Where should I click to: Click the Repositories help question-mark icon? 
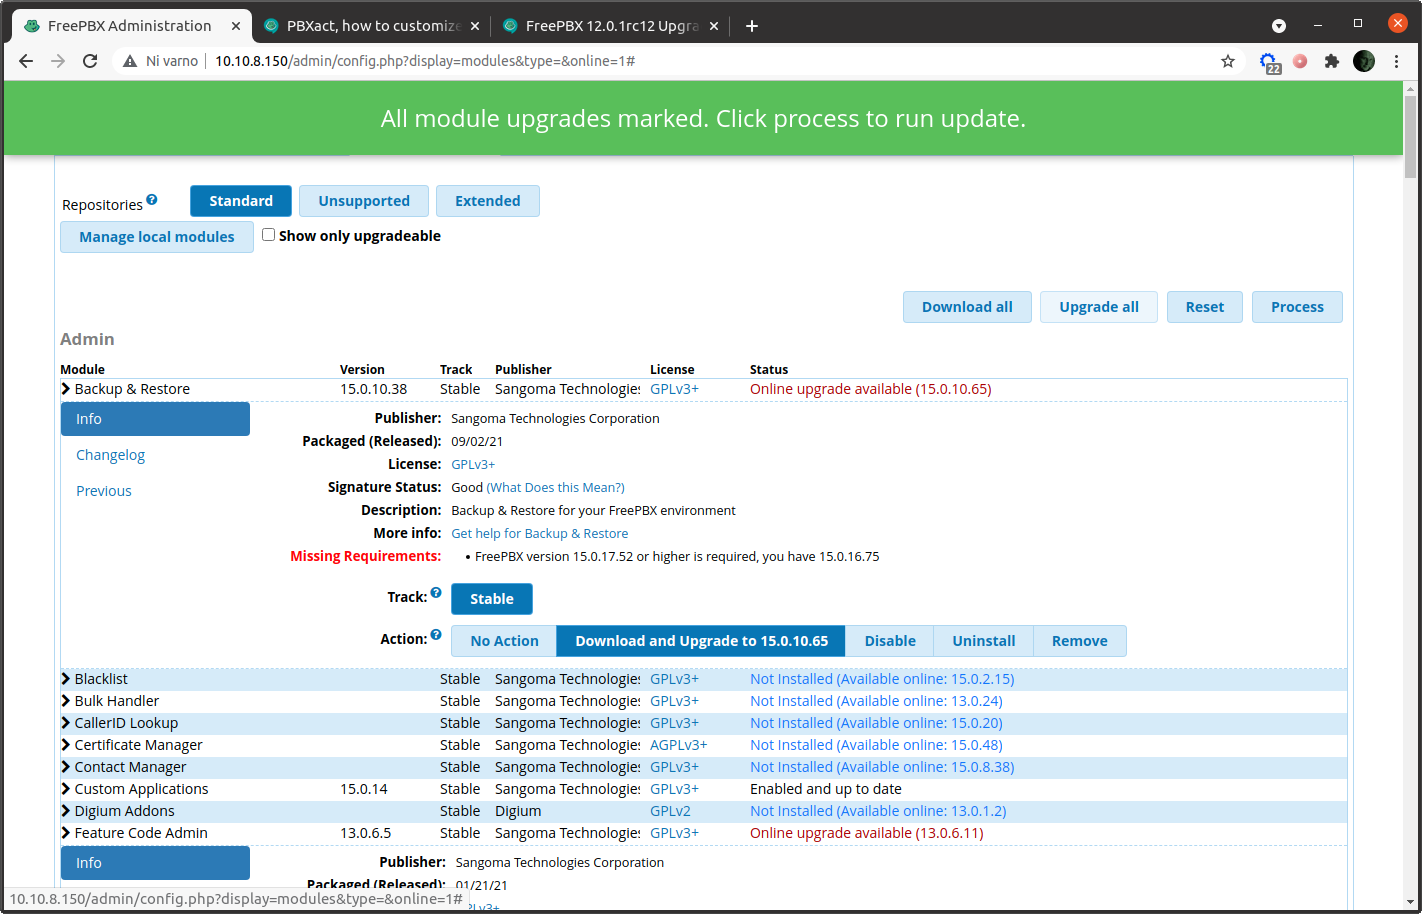(x=153, y=198)
